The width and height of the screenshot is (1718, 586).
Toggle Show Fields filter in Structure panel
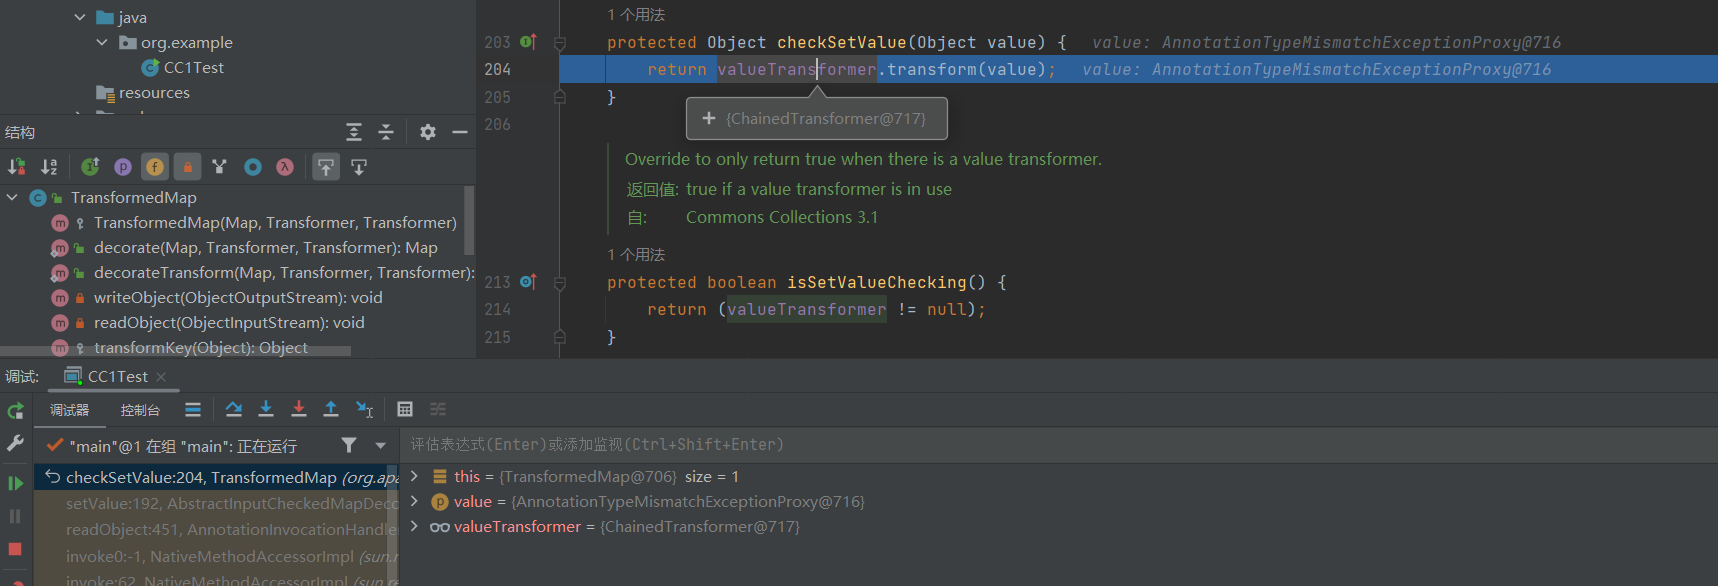coord(155,167)
